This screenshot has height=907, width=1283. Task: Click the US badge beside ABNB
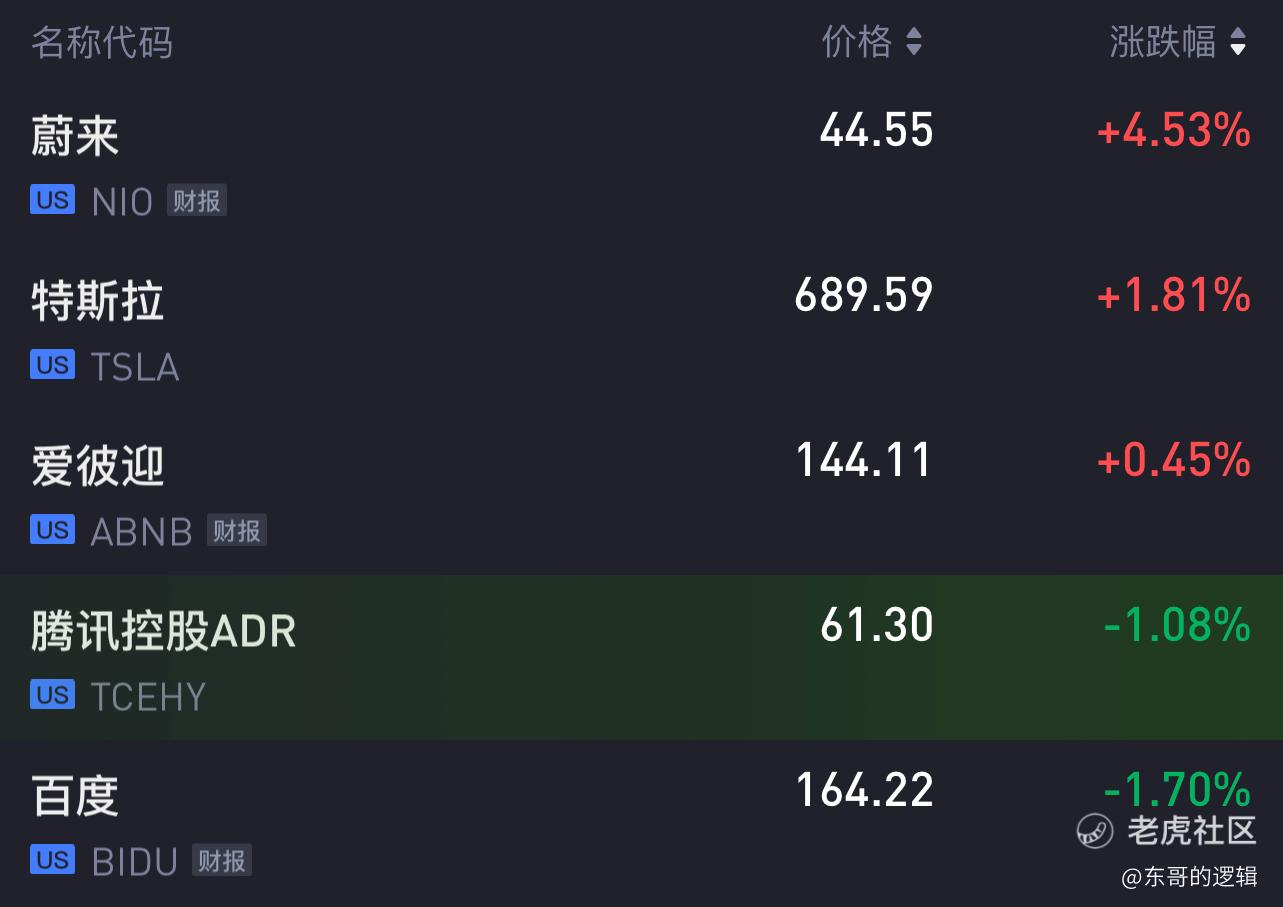(x=53, y=529)
